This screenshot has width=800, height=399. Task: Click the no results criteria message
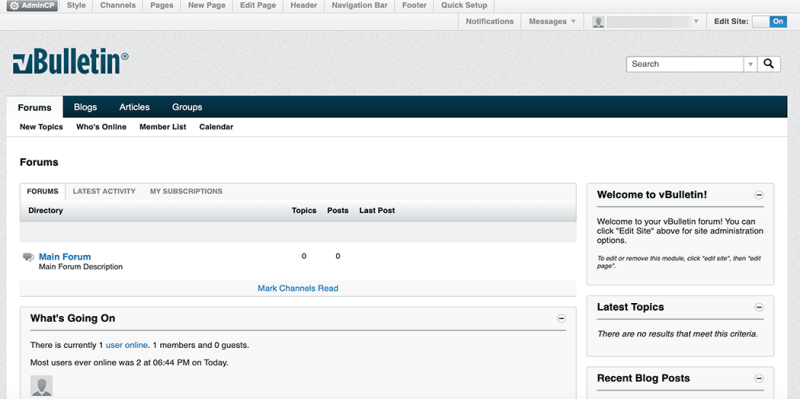coord(677,334)
